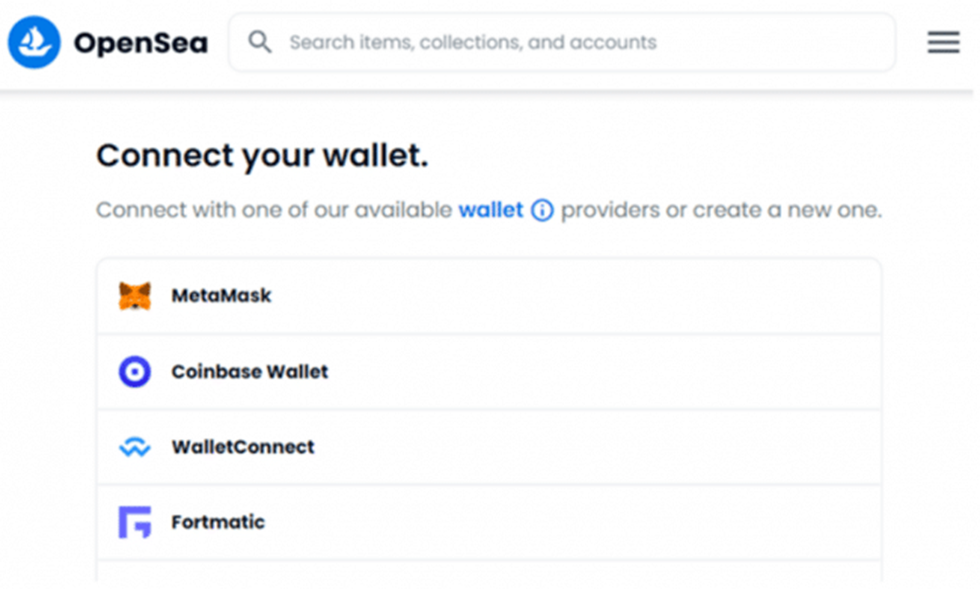Image resolution: width=980 pixels, height=589 pixels.
Task: Click the Coinbase Wallet label text
Action: coord(249,371)
